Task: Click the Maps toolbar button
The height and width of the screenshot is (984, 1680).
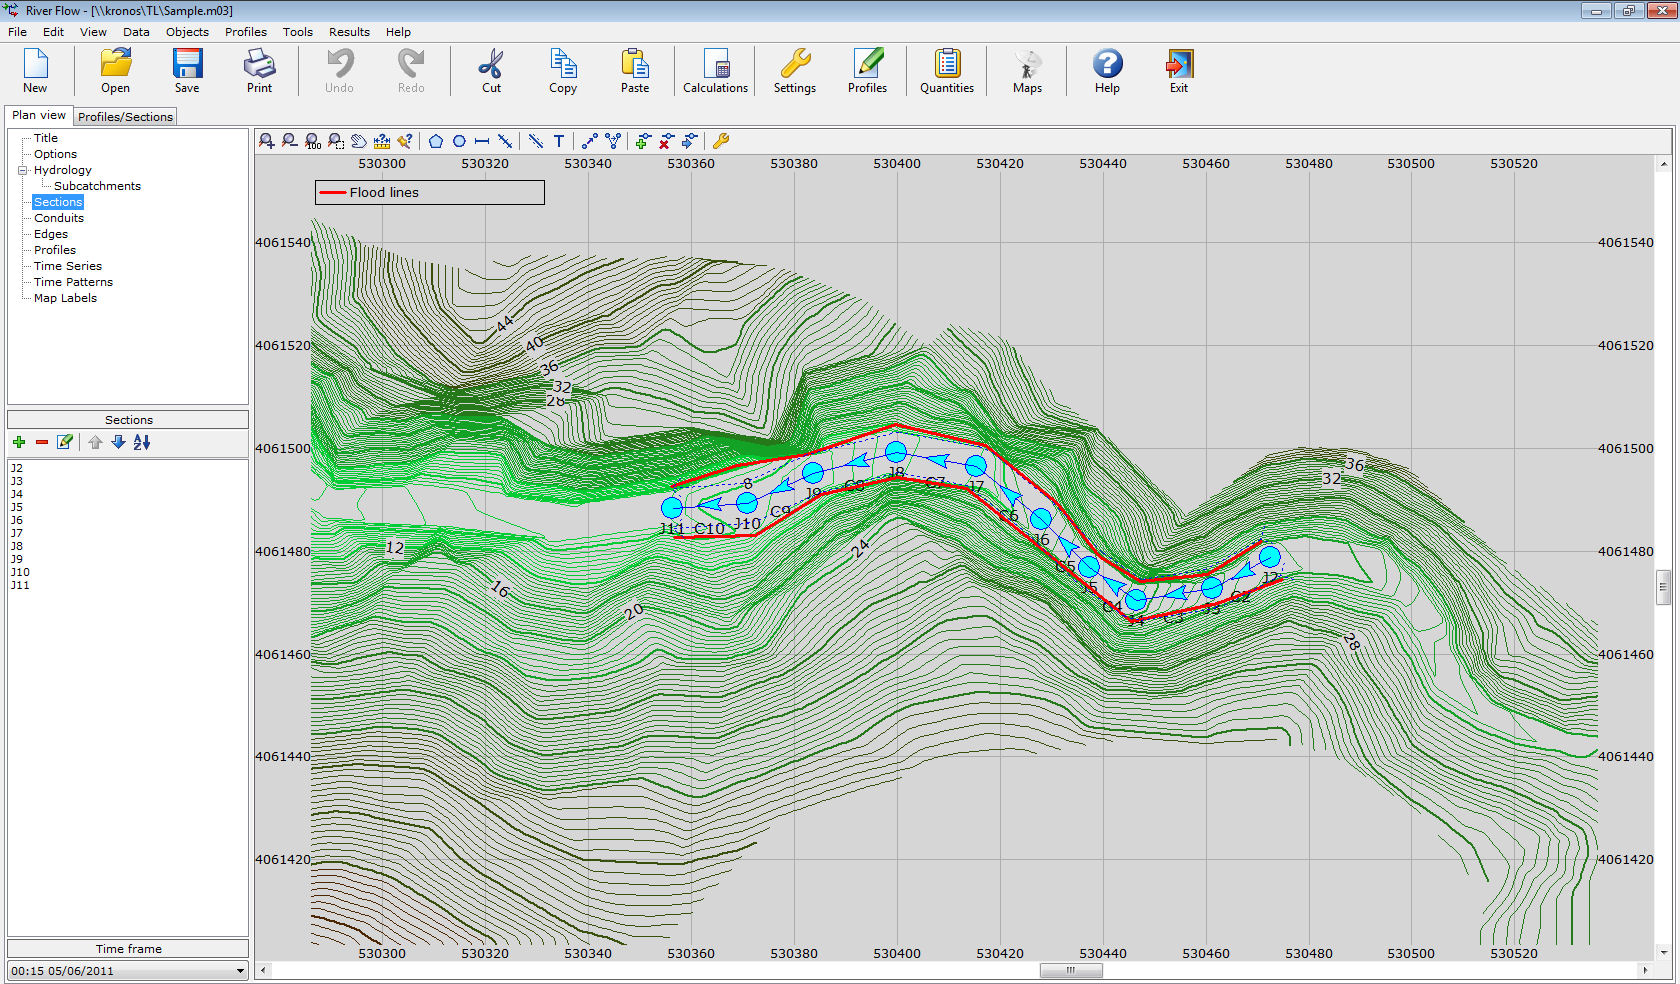Action: click(1027, 71)
